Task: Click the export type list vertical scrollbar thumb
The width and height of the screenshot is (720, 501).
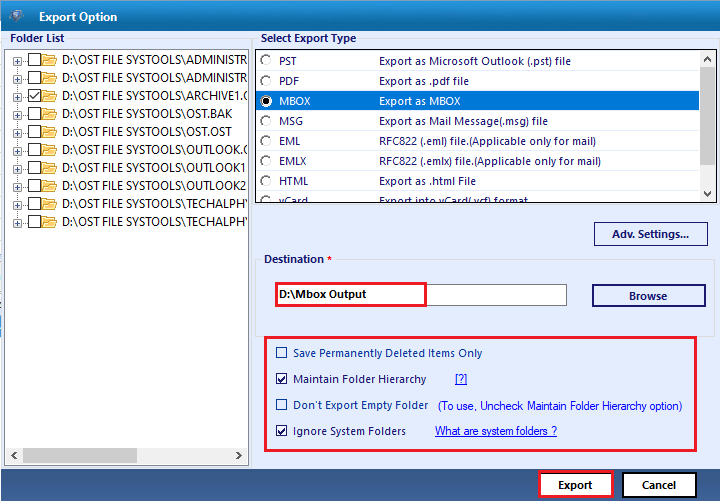Action: pos(708,115)
